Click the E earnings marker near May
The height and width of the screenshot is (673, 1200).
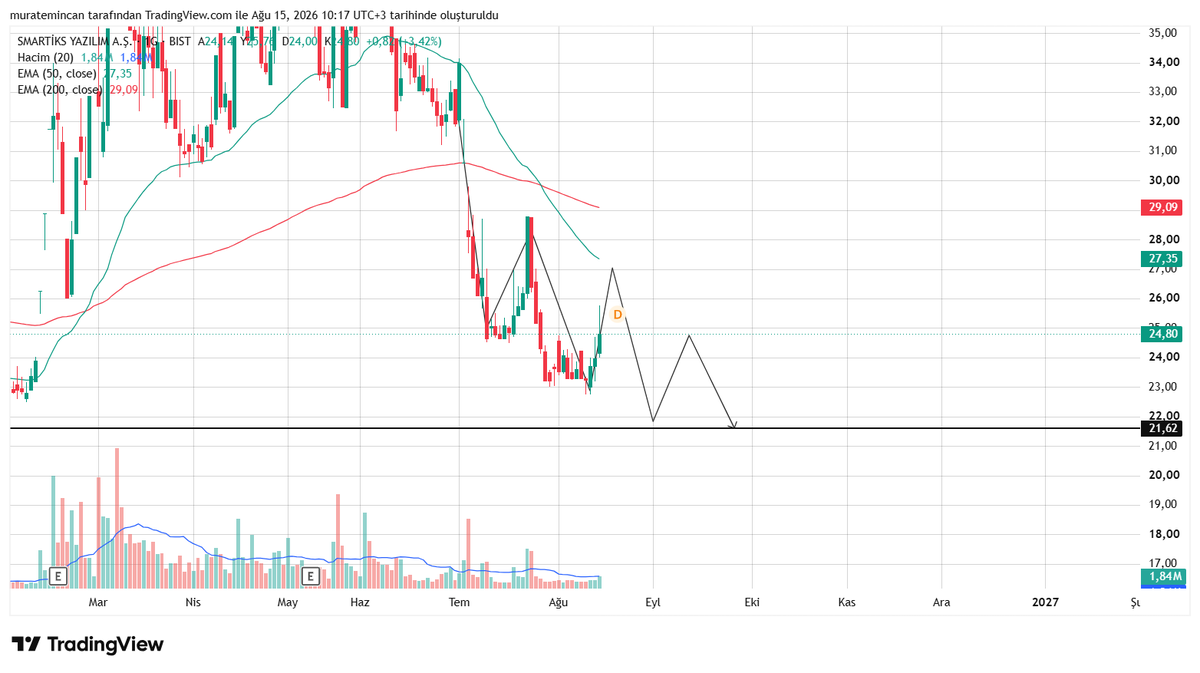[x=310, y=576]
